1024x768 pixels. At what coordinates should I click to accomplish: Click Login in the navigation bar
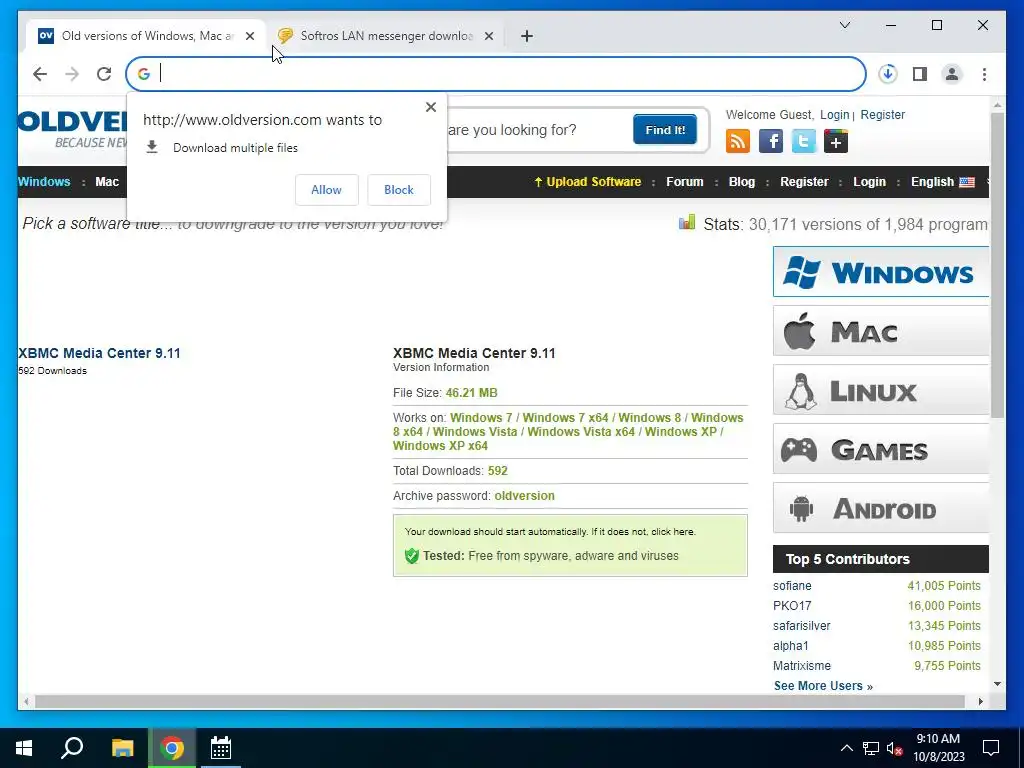click(x=869, y=182)
